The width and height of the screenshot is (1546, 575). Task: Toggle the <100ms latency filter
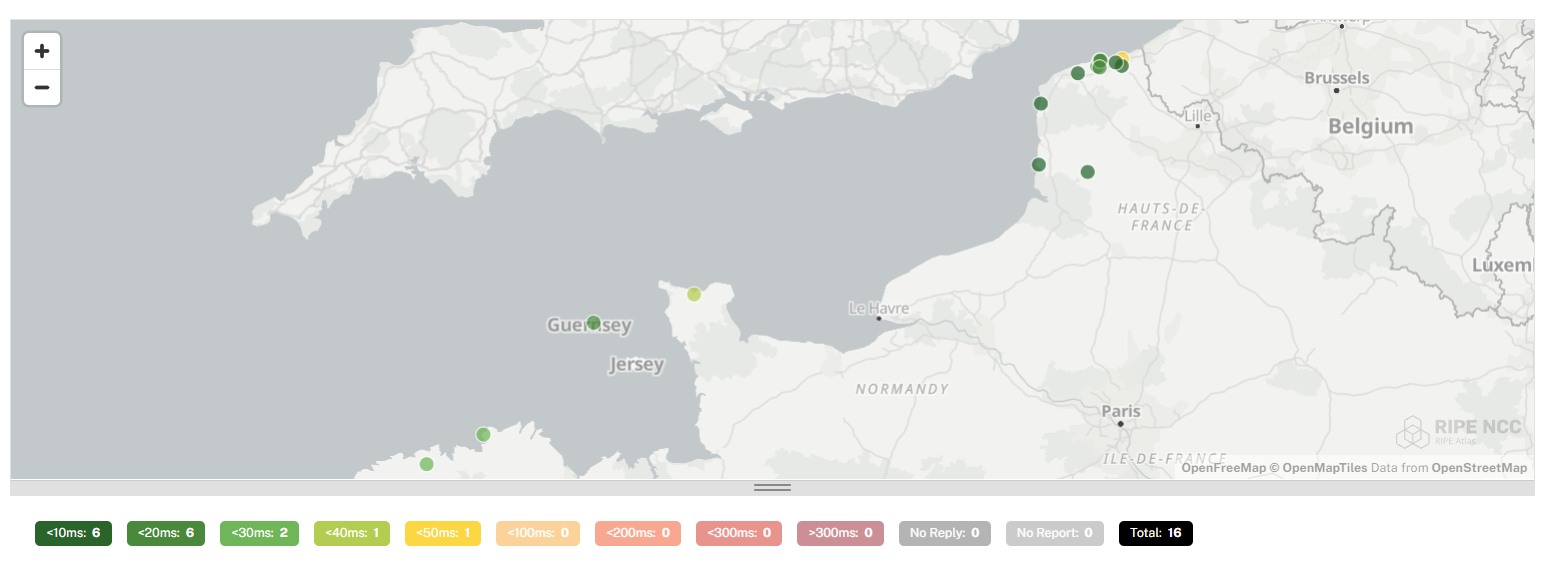pos(538,533)
